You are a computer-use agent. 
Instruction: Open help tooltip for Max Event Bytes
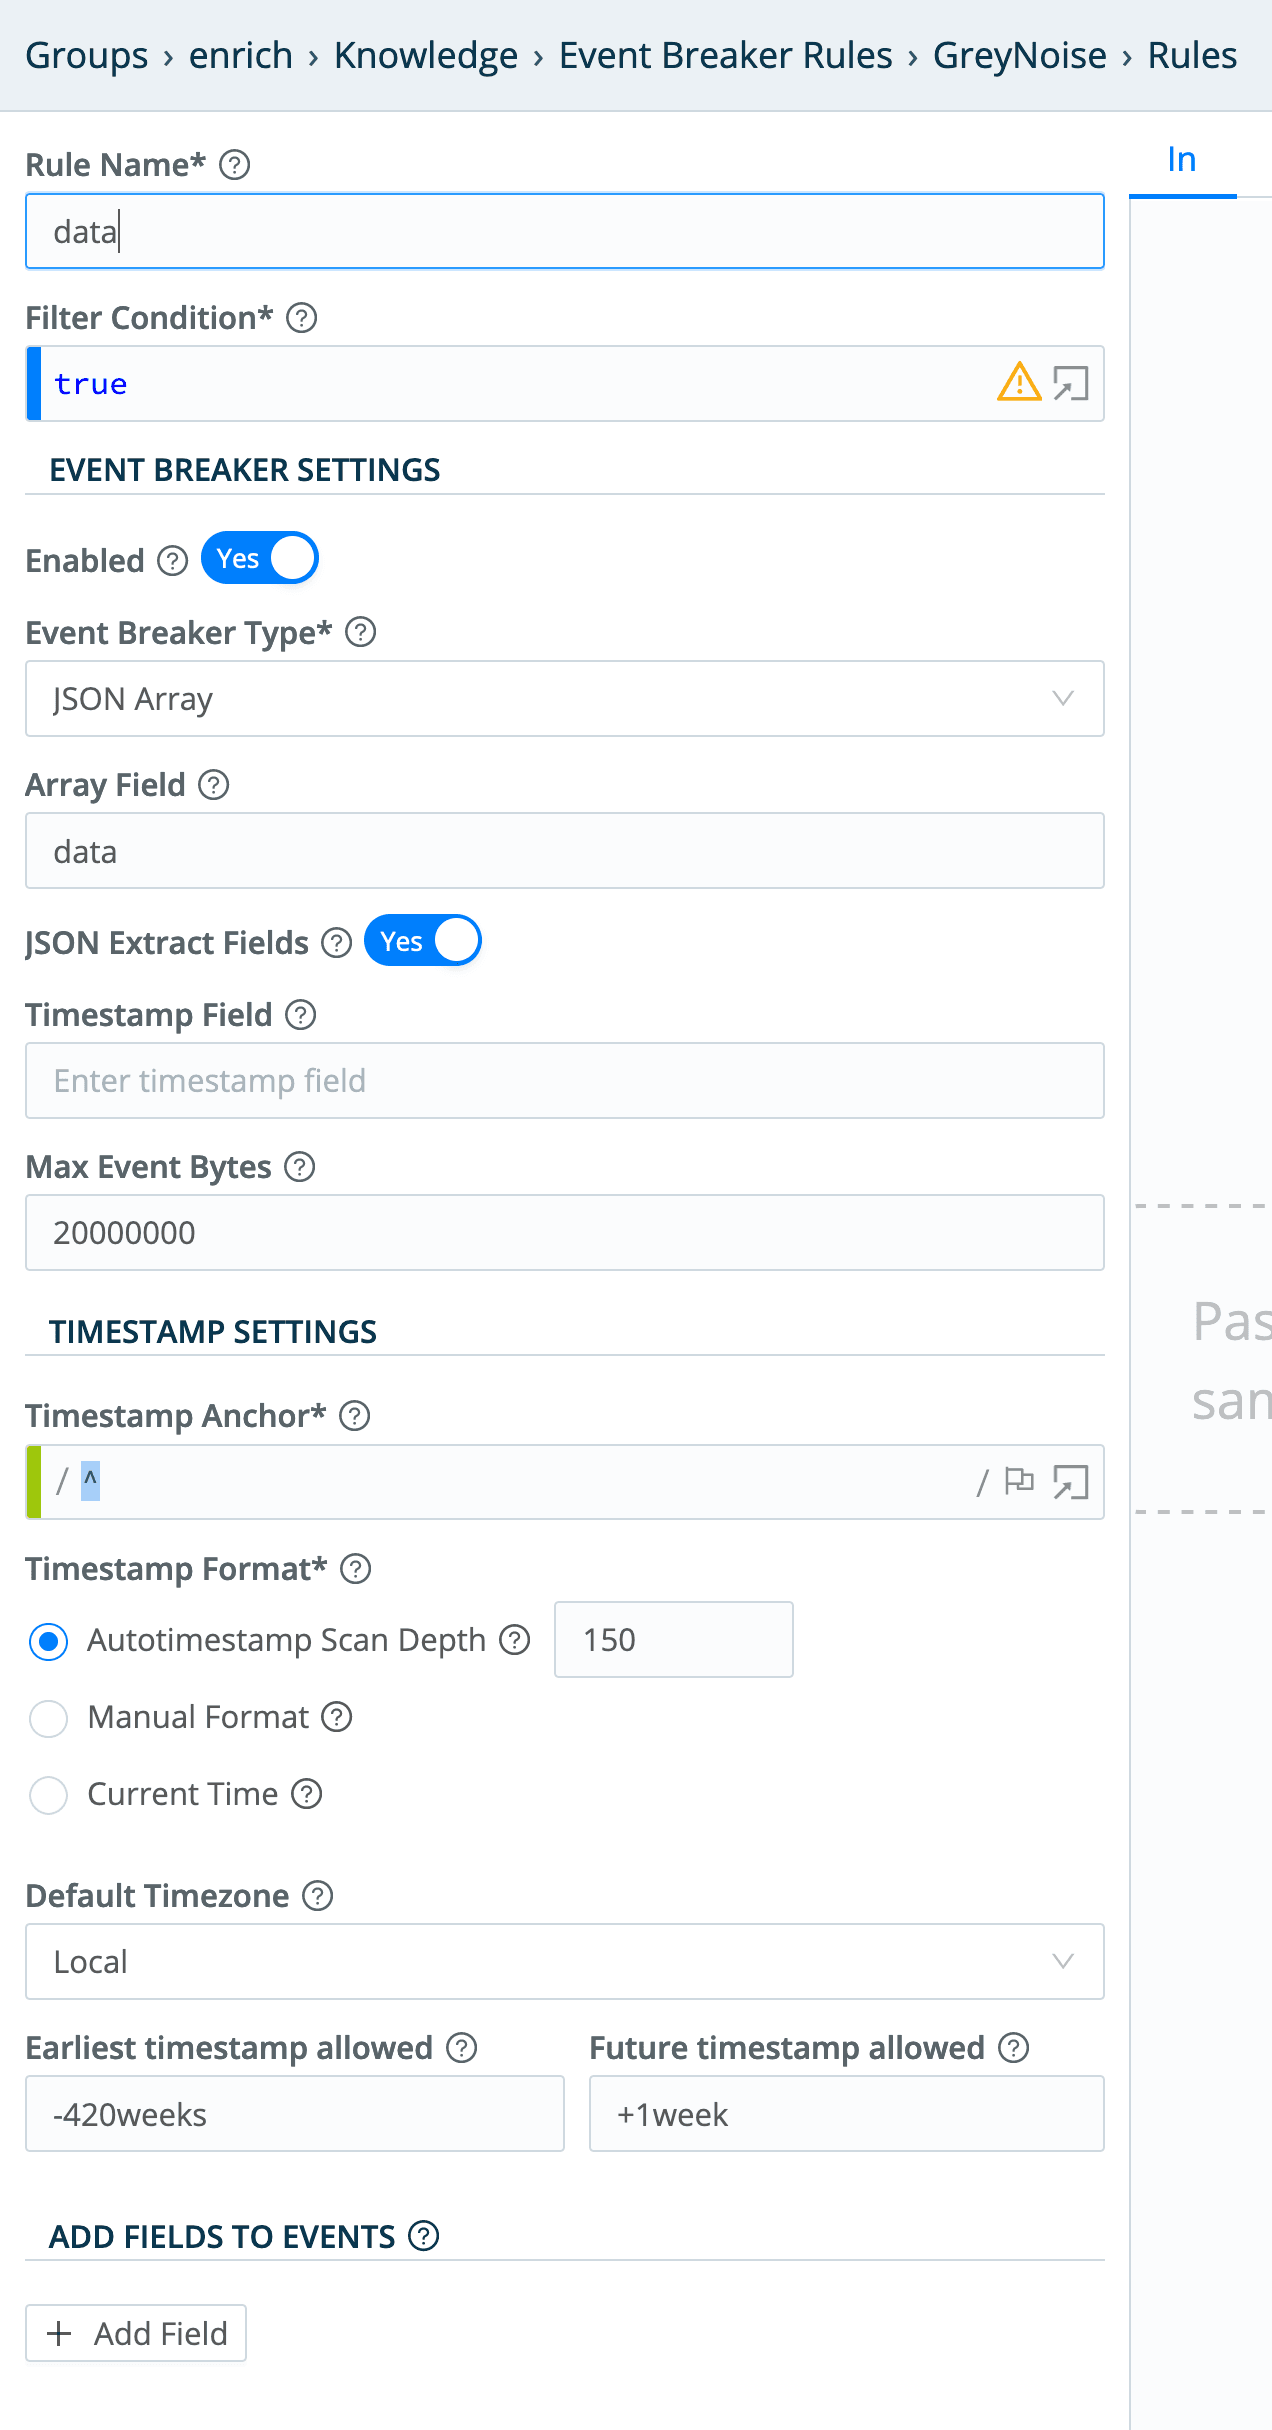(298, 1167)
